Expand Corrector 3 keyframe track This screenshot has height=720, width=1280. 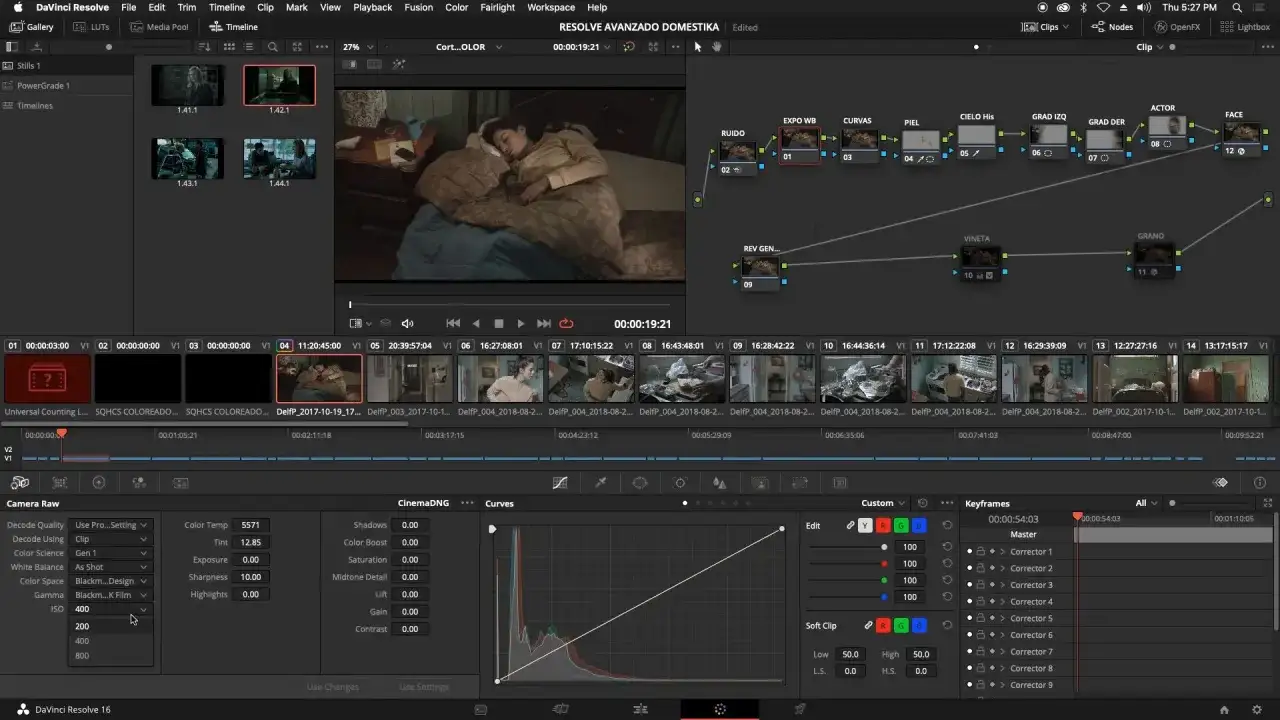pos(1002,585)
